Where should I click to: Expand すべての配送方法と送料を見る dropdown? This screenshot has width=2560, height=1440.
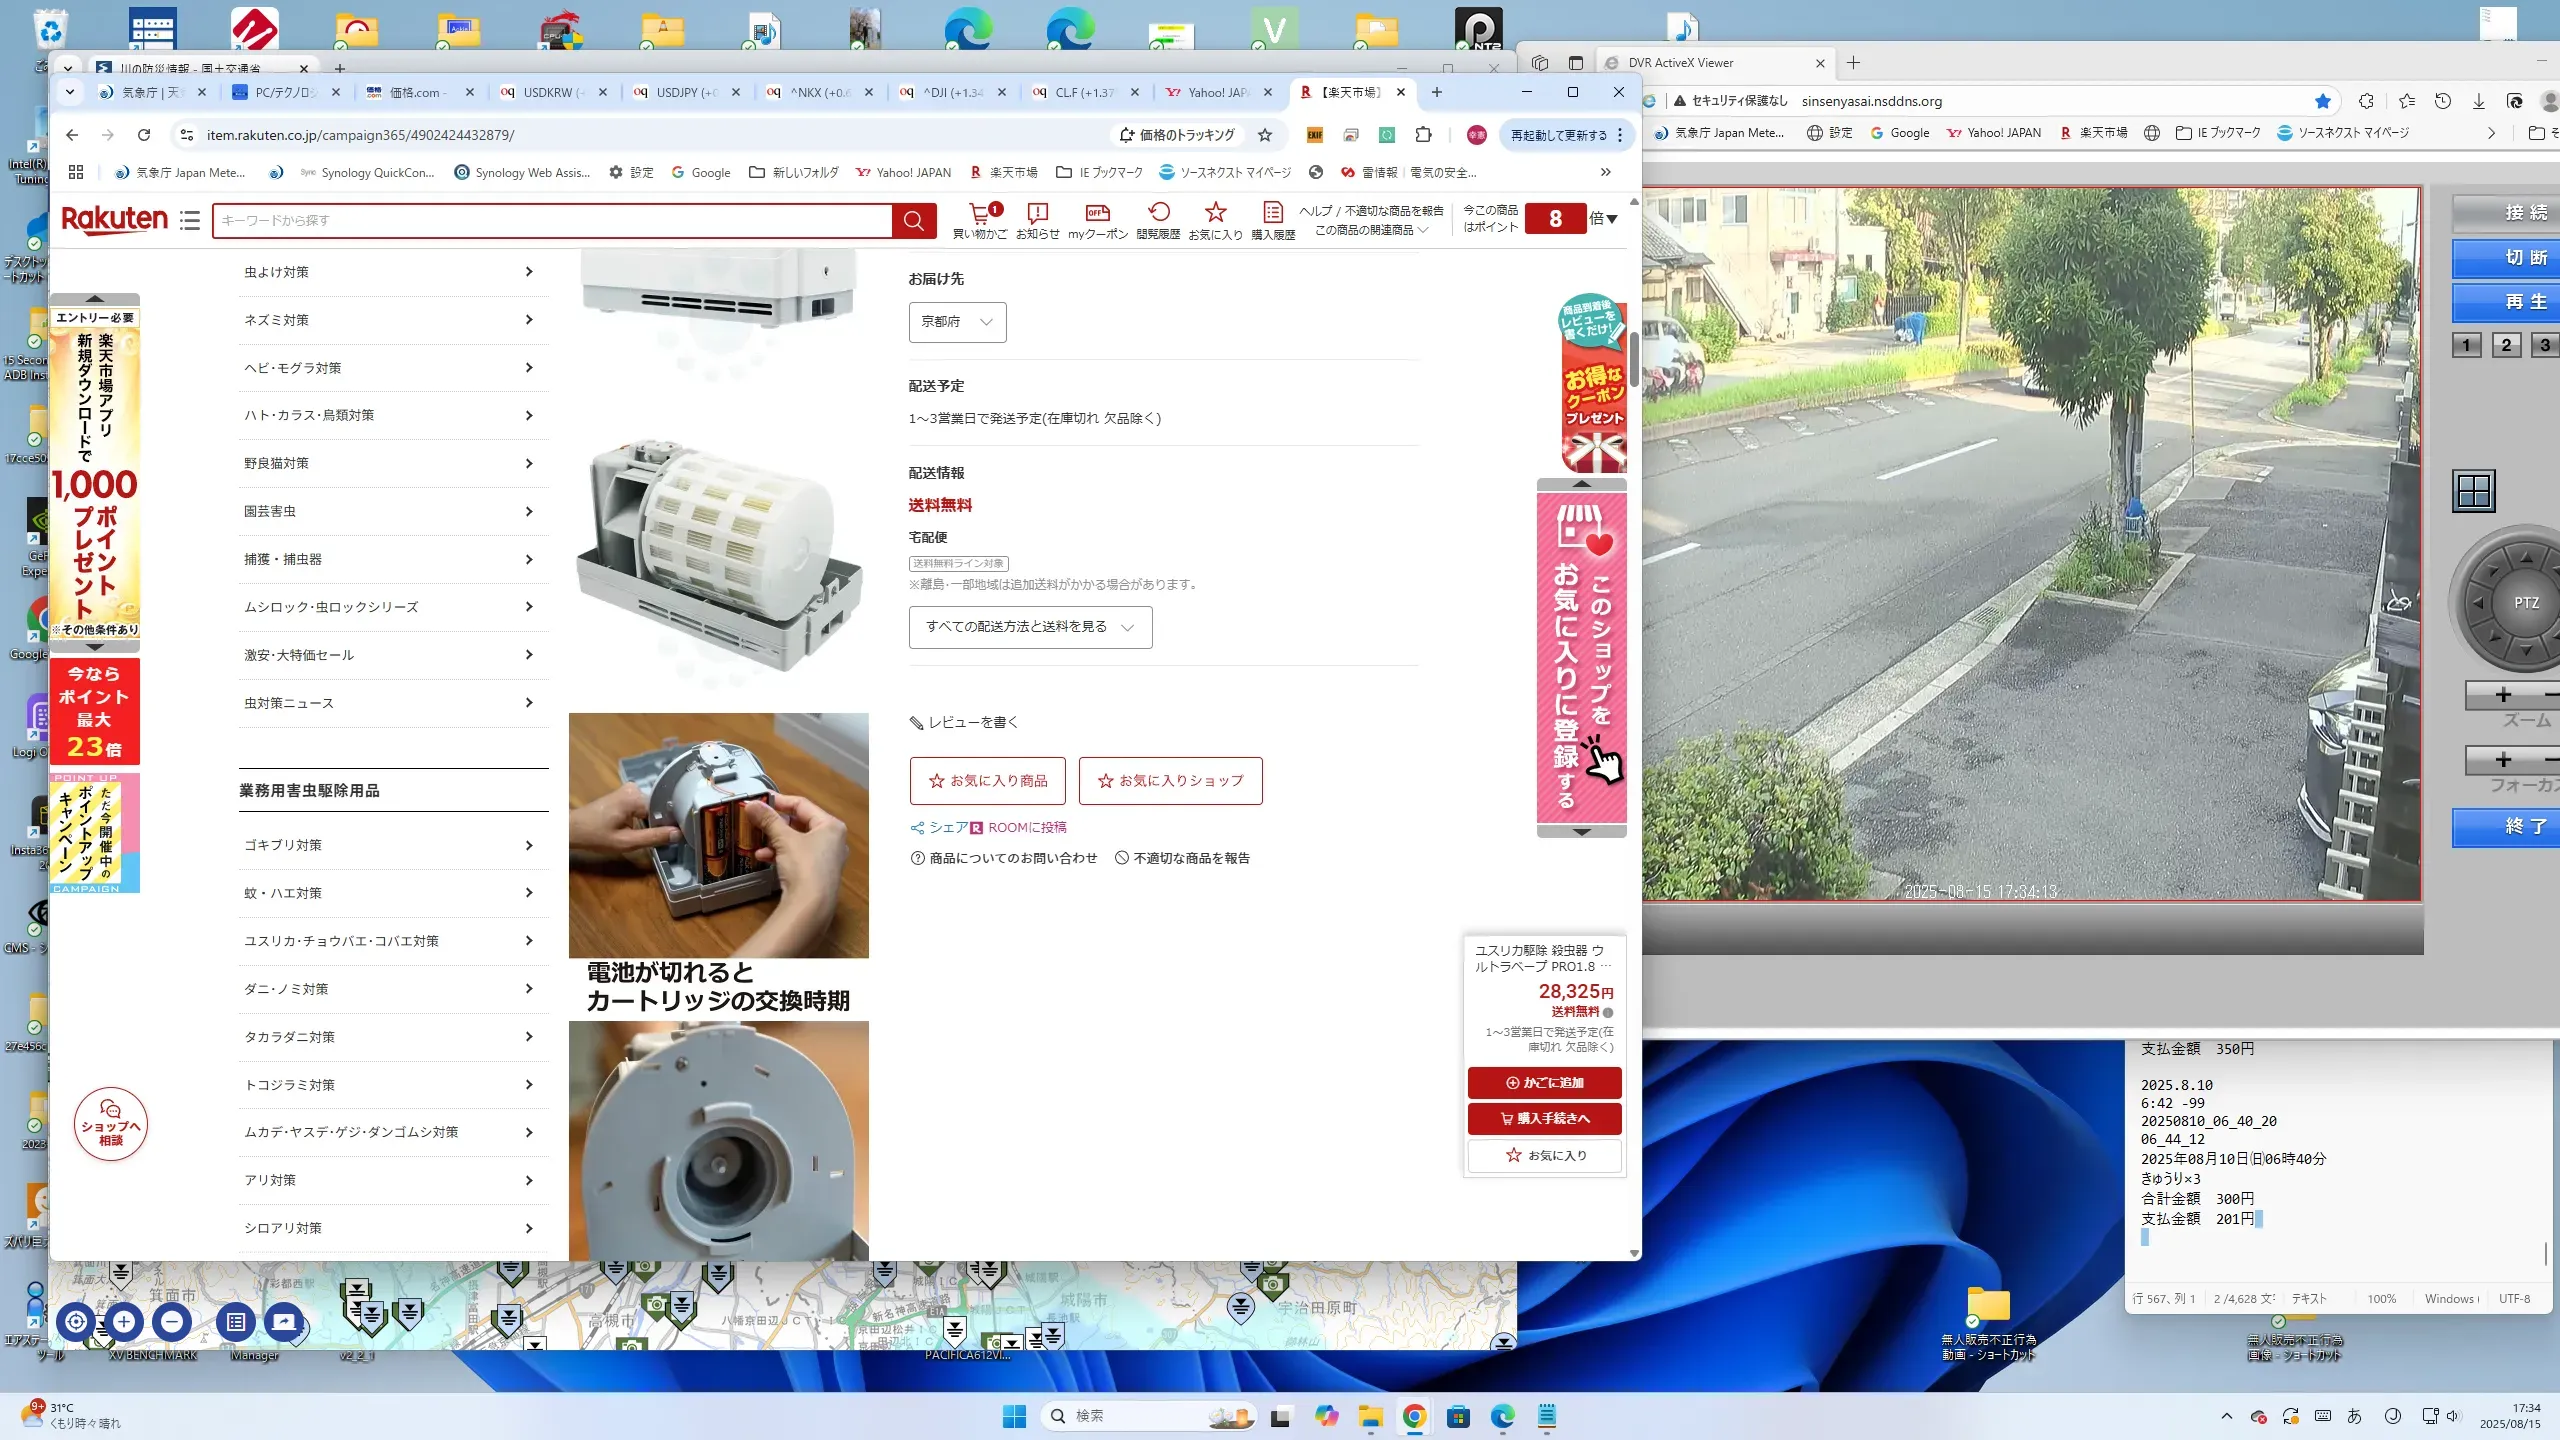[x=1030, y=627]
